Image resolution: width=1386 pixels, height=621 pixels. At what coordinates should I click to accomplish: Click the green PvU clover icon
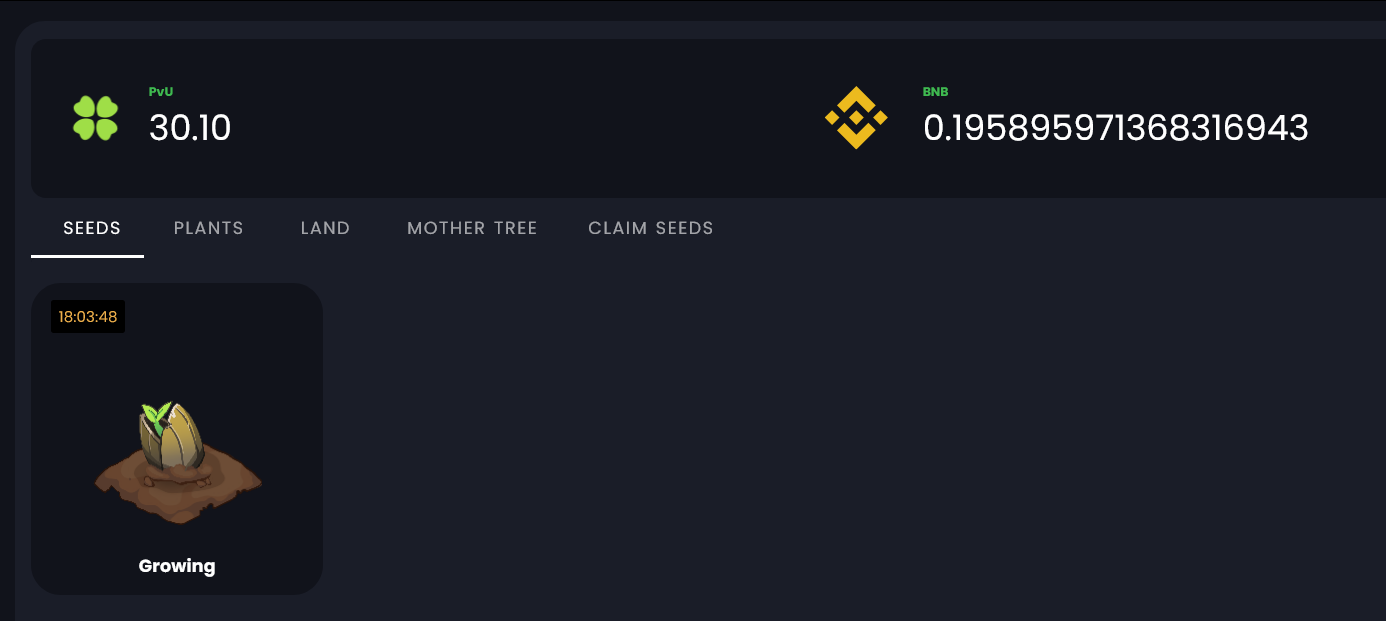click(x=96, y=118)
